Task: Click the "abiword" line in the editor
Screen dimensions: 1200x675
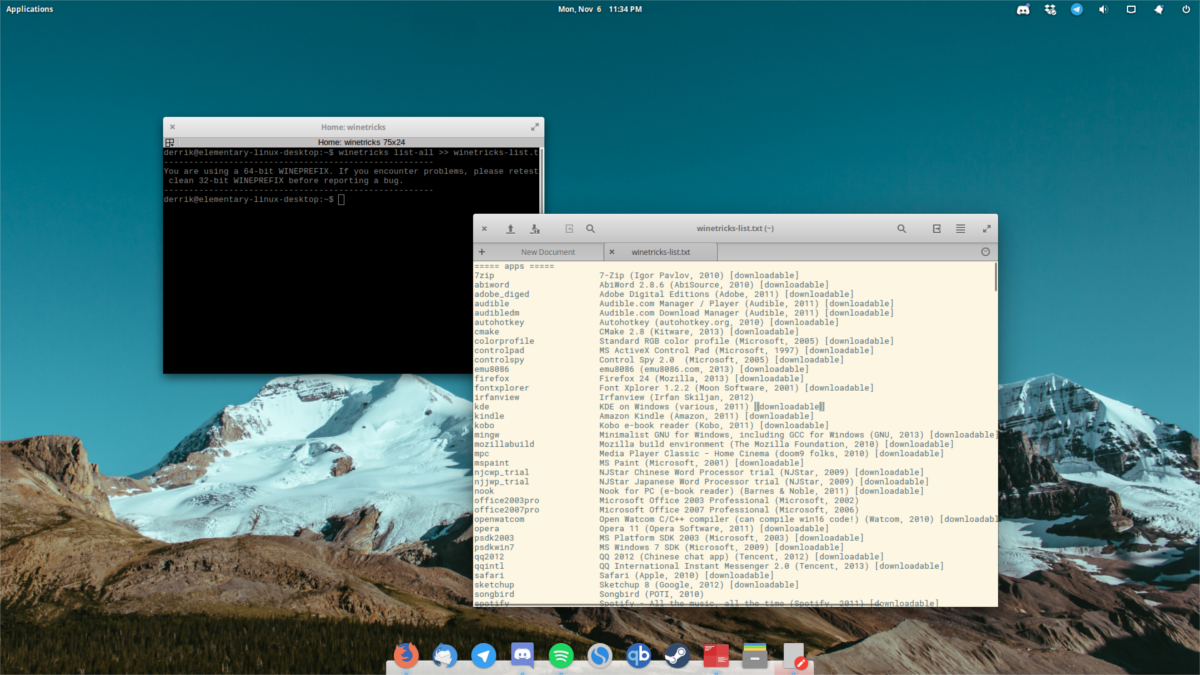Action: point(491,285)
